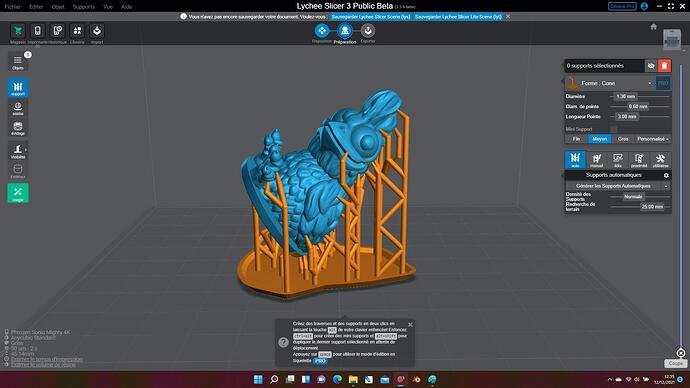Viewport: 690px width, 388px height.
Task: Toggle hide supports eye icon
Action: (x=651, y=66)
